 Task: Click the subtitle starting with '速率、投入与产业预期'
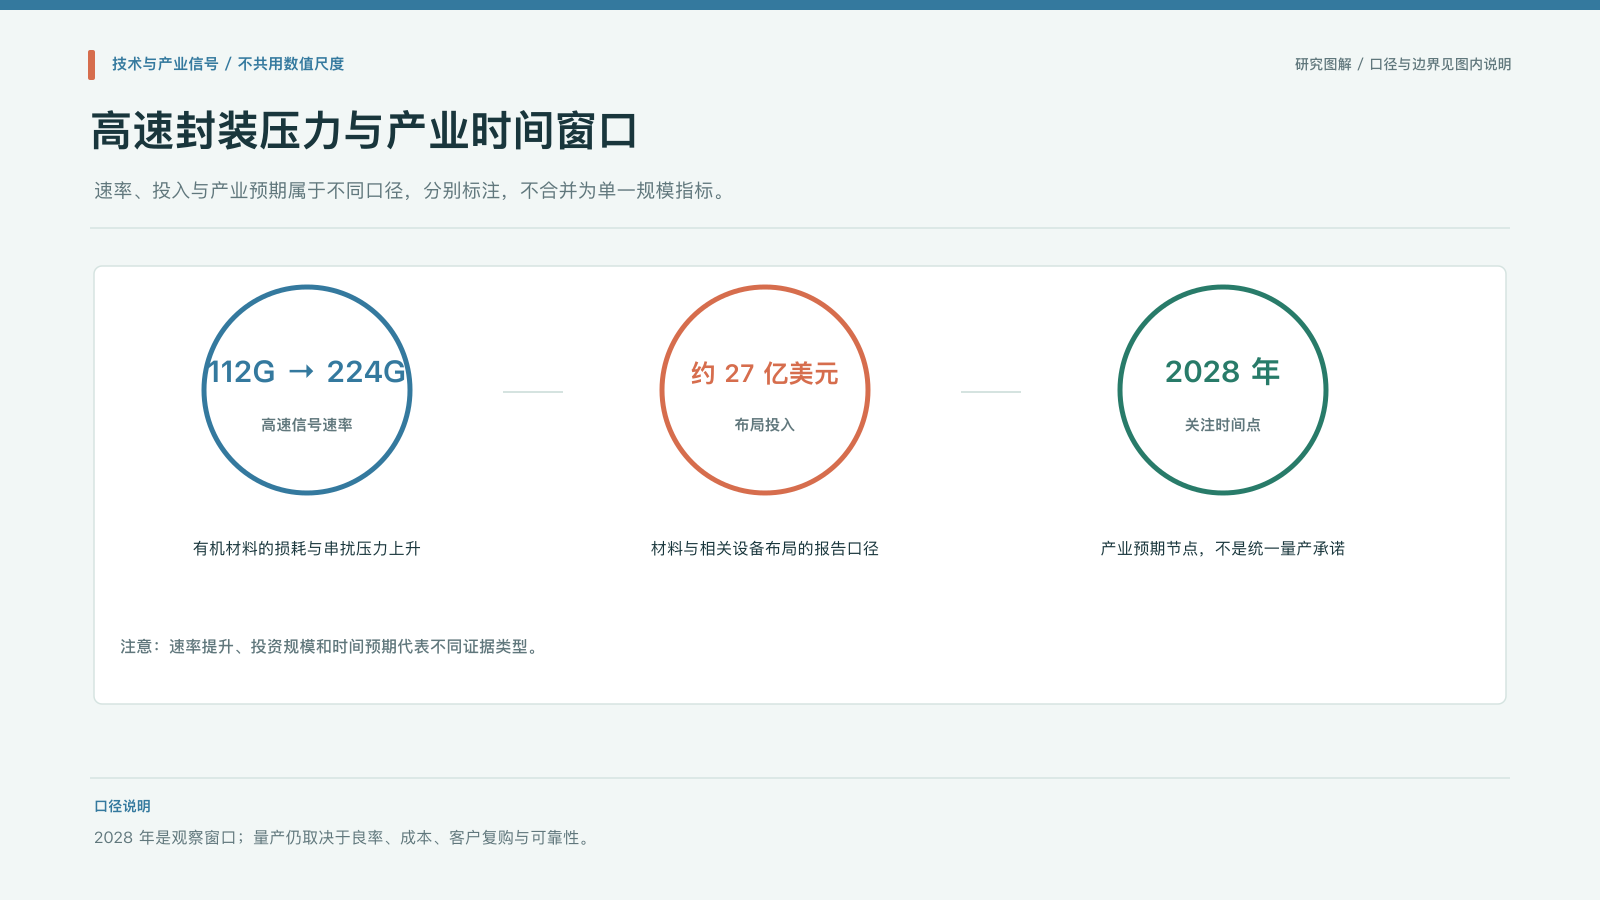[x=411, y=190]
